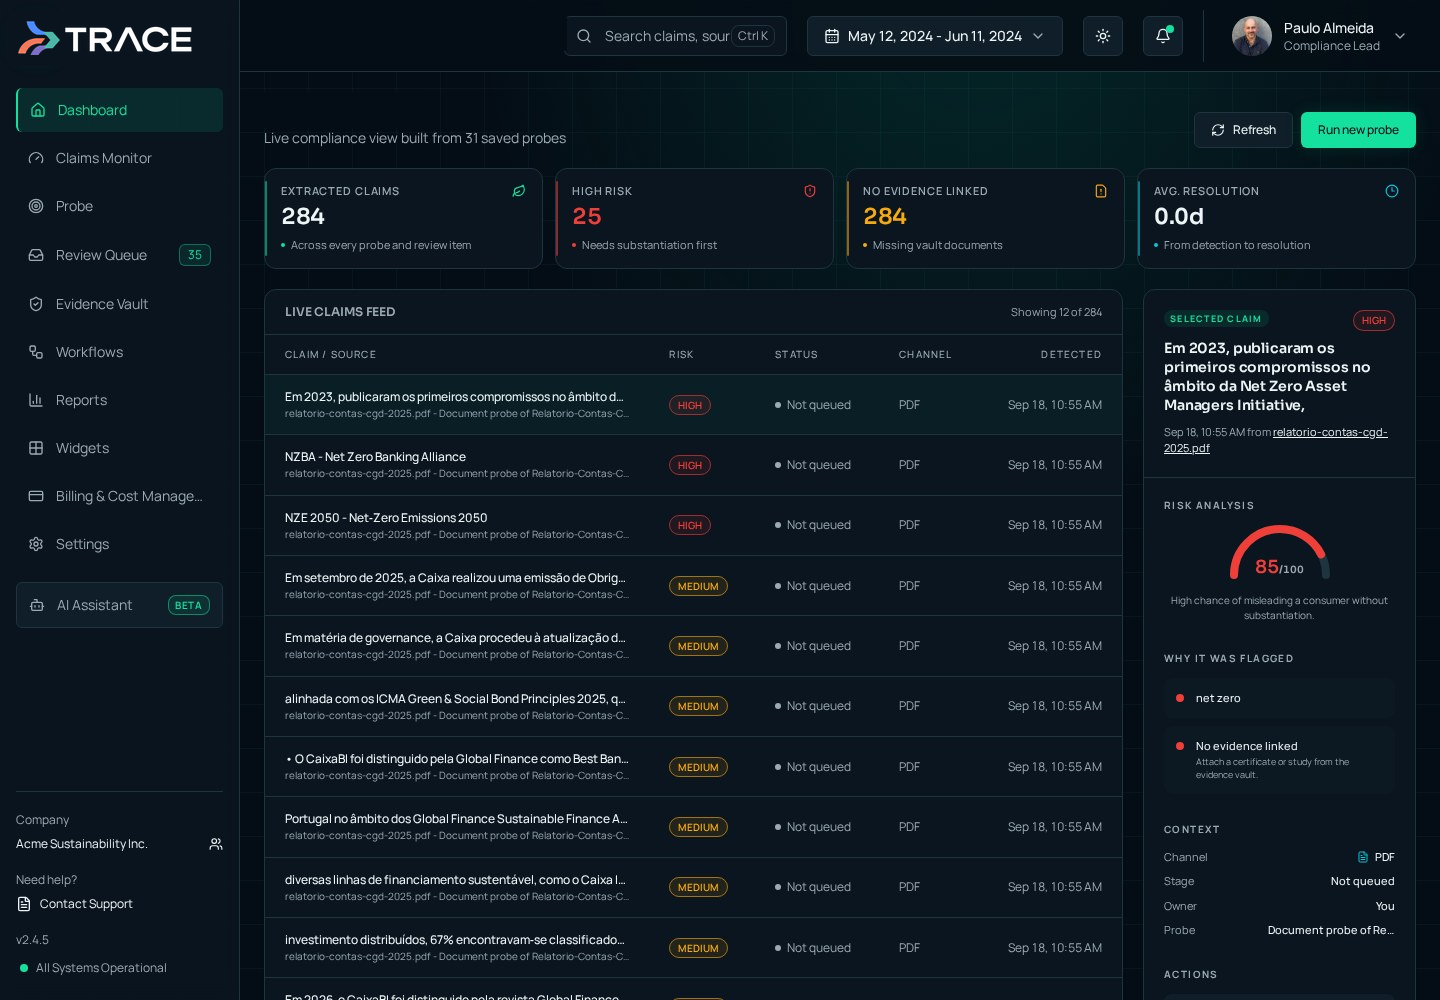Click the 'net zero' flagged reason
Viewport: 1440px width, 1000px height.
[x=1279, y=698]
